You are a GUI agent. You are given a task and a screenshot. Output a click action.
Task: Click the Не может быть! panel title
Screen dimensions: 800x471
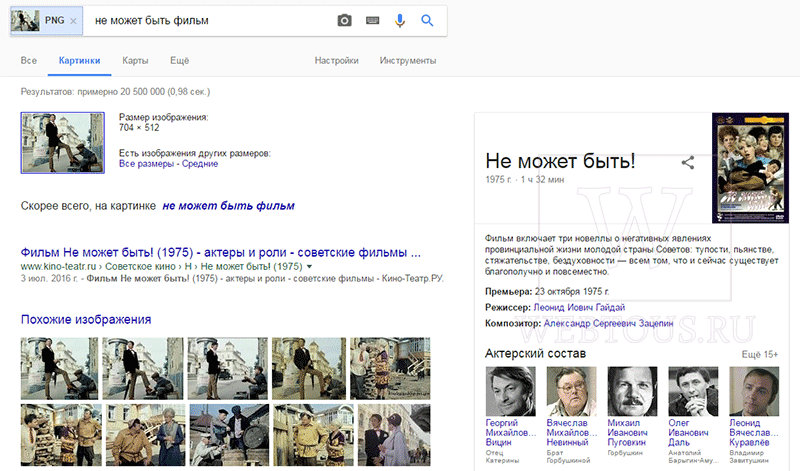pyautogui.click(x=560, y=161)
